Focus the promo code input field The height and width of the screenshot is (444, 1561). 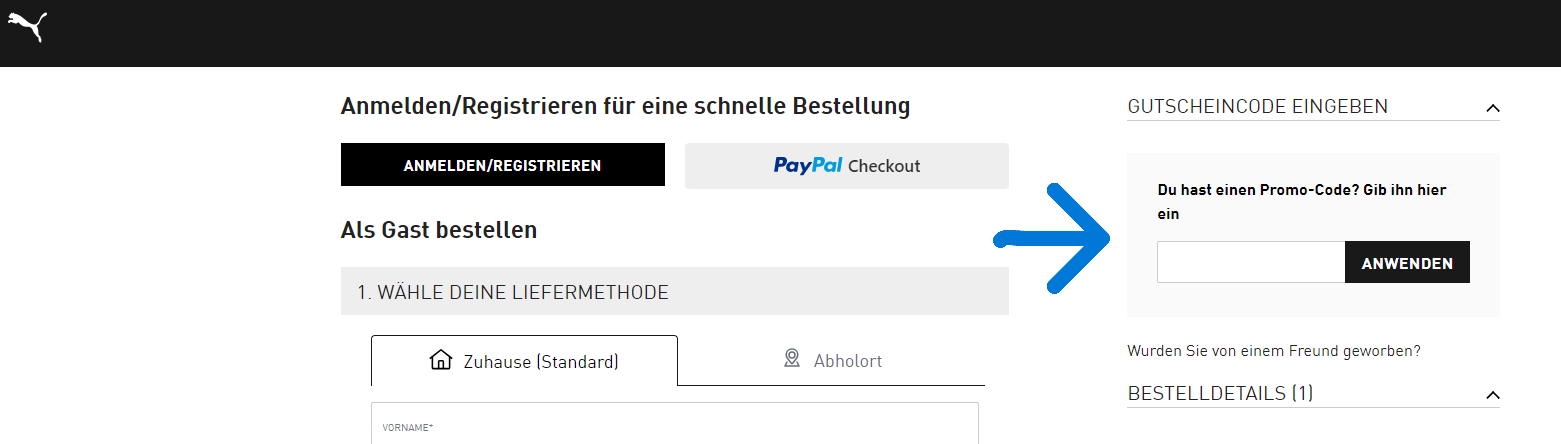pos(1251,262)
